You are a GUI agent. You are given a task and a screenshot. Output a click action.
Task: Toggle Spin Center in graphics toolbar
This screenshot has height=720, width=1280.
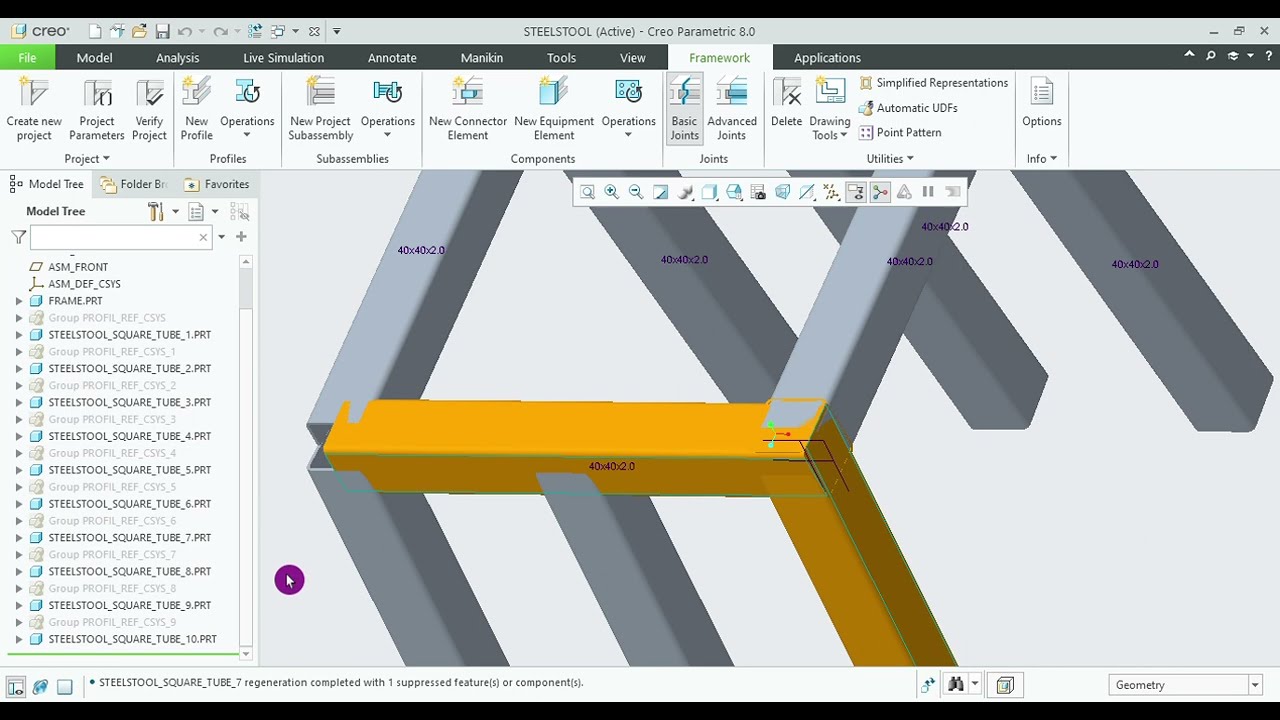[880, 192]
